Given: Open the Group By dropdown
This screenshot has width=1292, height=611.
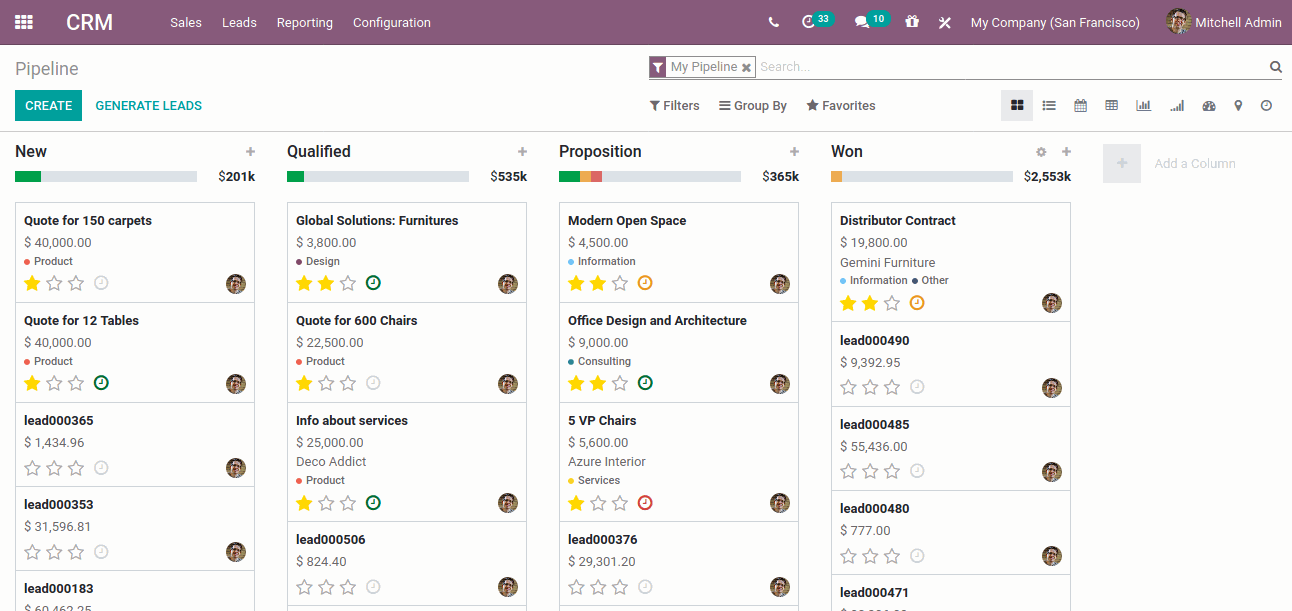Looking at the screenshot, I should pos(753,105).
